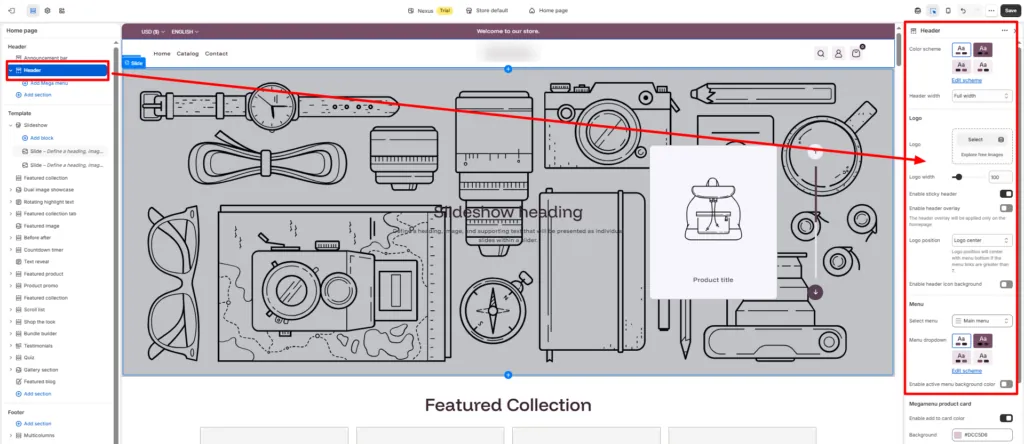Toggle Enable add to card color switch
This screenshot has width=1024, height=444.
click(1006, 418)
